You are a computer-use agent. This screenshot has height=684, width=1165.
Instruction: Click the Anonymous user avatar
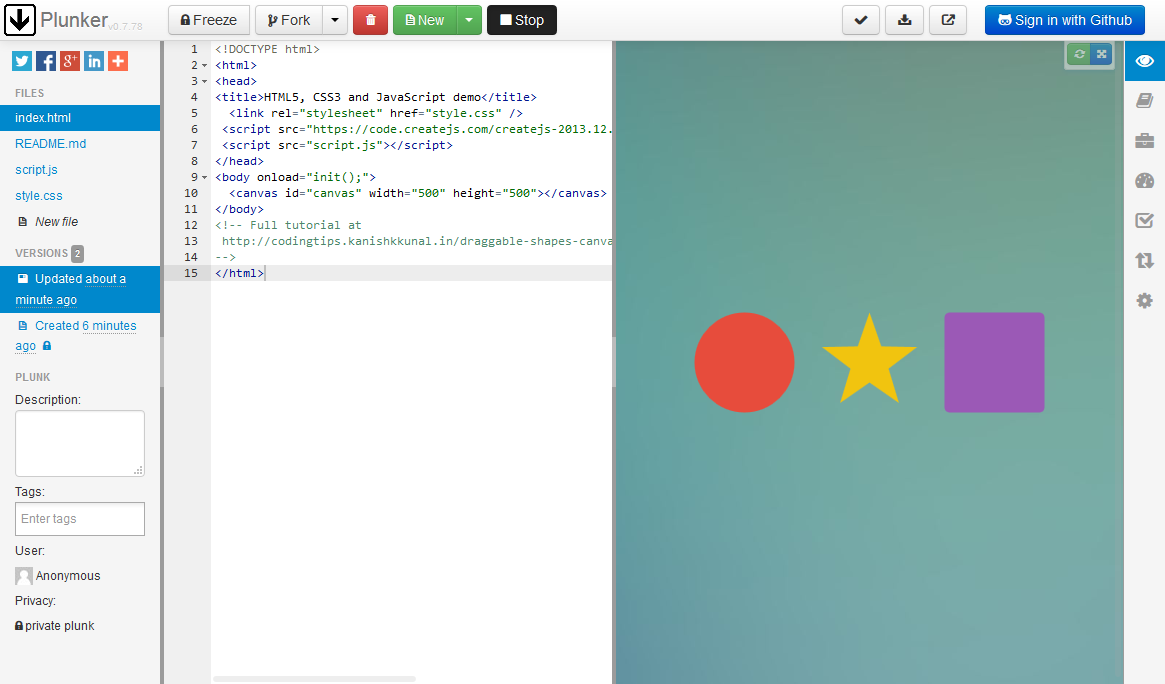[24, 576]
